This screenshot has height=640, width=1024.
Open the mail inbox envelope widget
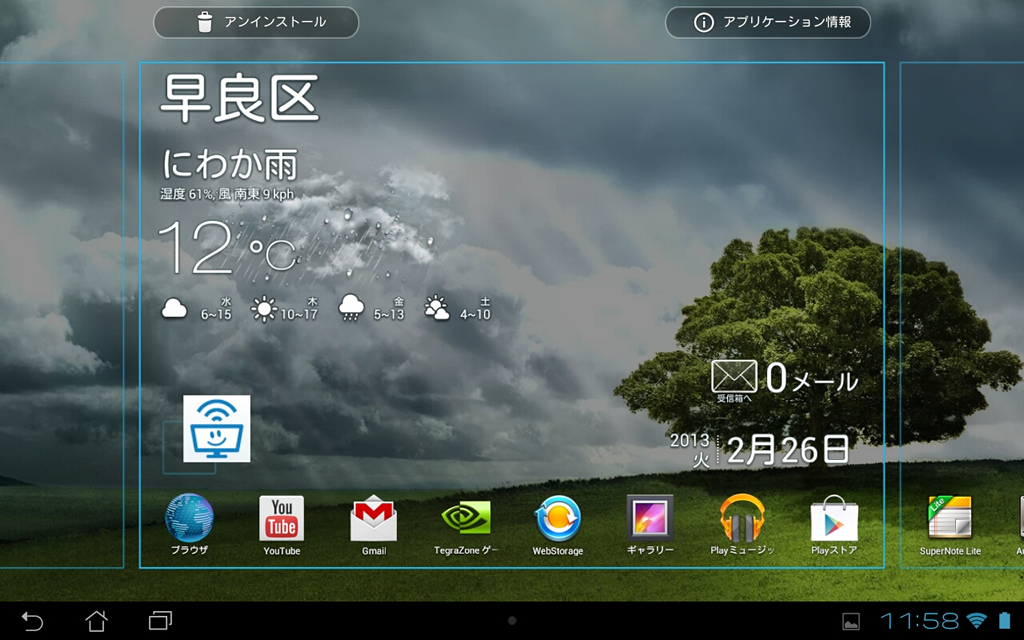tap(733, 377)
